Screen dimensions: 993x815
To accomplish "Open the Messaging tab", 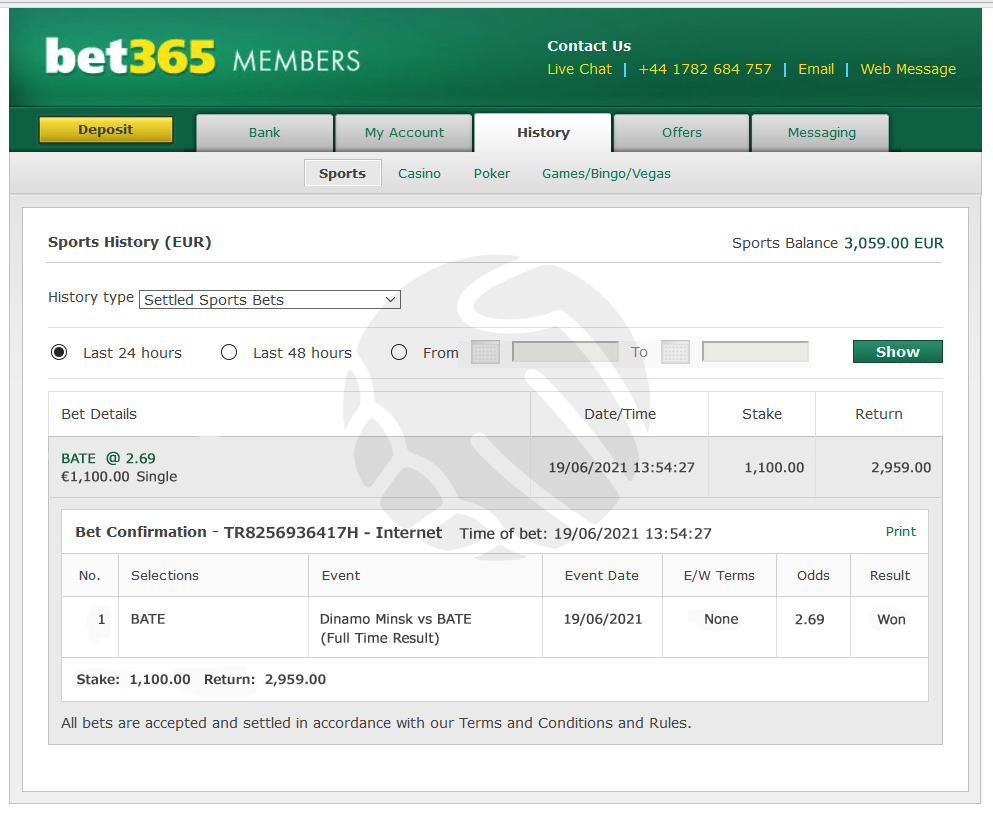I will pos(821,132).
